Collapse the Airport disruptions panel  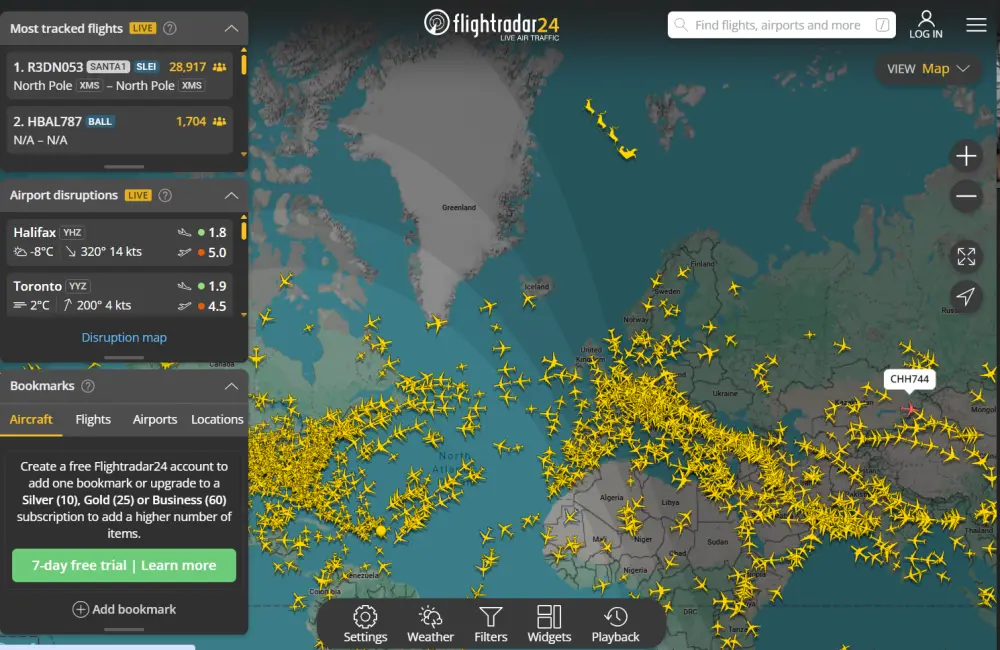pyautogui.click(x=231, y=196)
